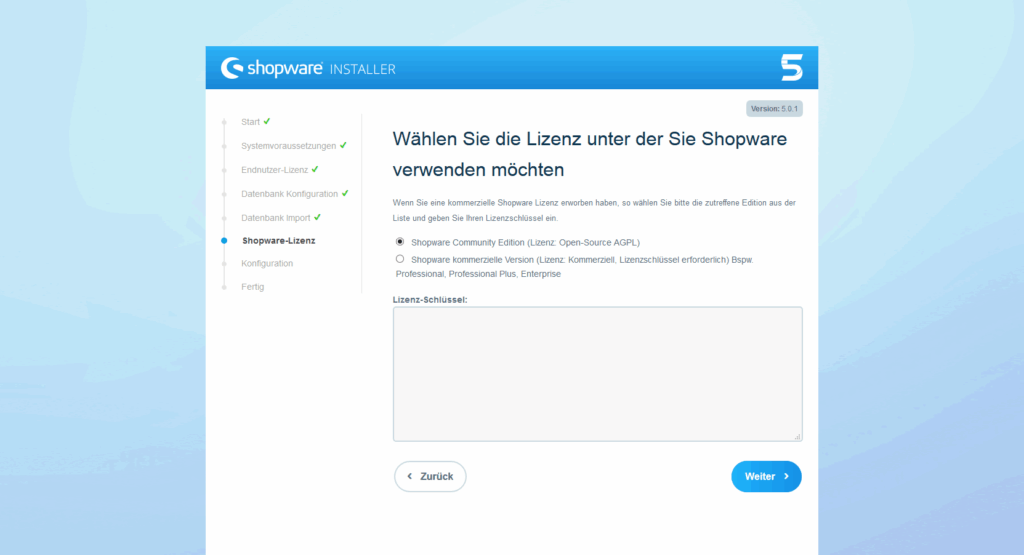
Task: Click the blue Shopware-Lizenz step bullet
Action: 224,241
